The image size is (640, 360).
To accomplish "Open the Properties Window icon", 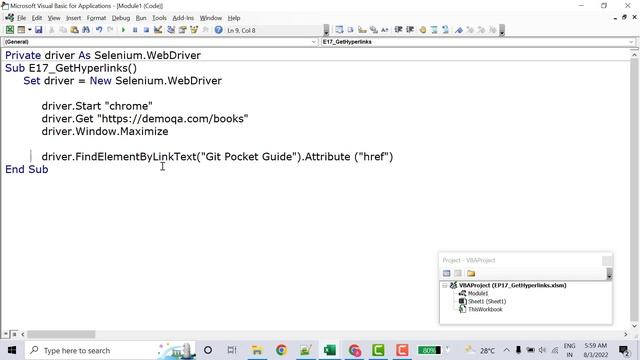I will (x=182, y=30).
